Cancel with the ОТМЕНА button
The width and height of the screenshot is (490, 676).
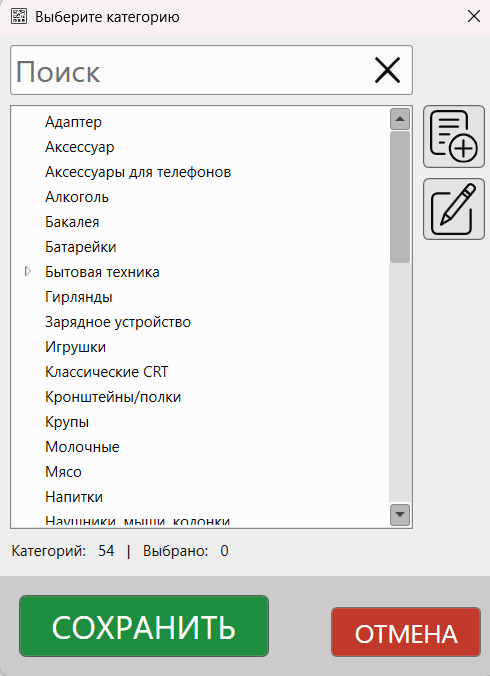[x=406, y=632]
